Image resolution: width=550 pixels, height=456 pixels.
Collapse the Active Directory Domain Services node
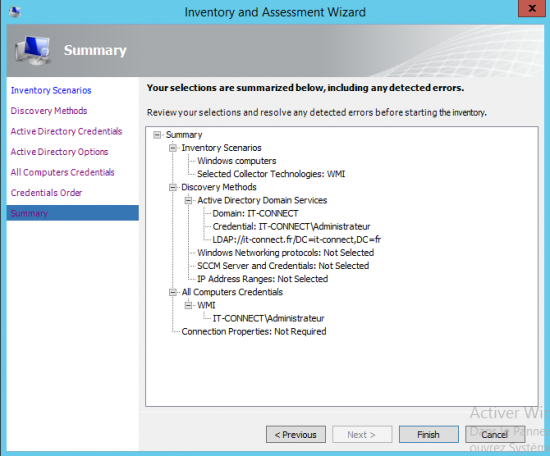tap(188, 201)
